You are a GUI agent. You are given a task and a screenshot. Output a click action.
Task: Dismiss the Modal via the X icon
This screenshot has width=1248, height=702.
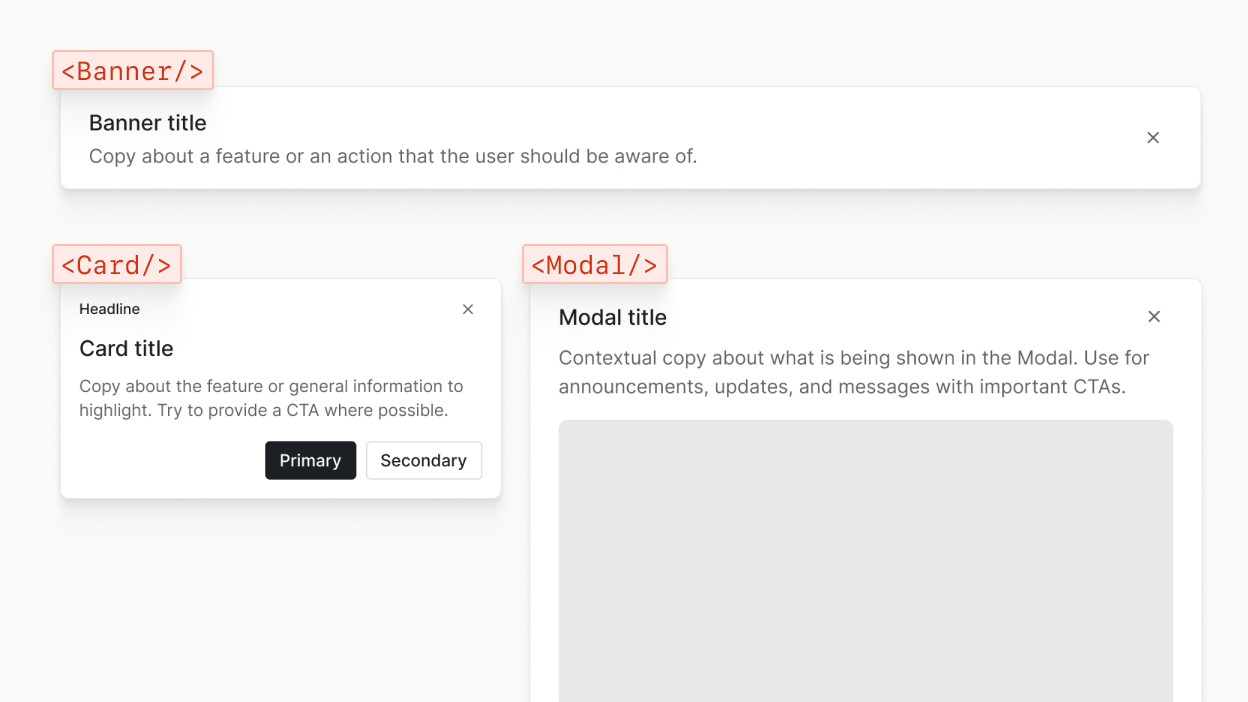1154,316
